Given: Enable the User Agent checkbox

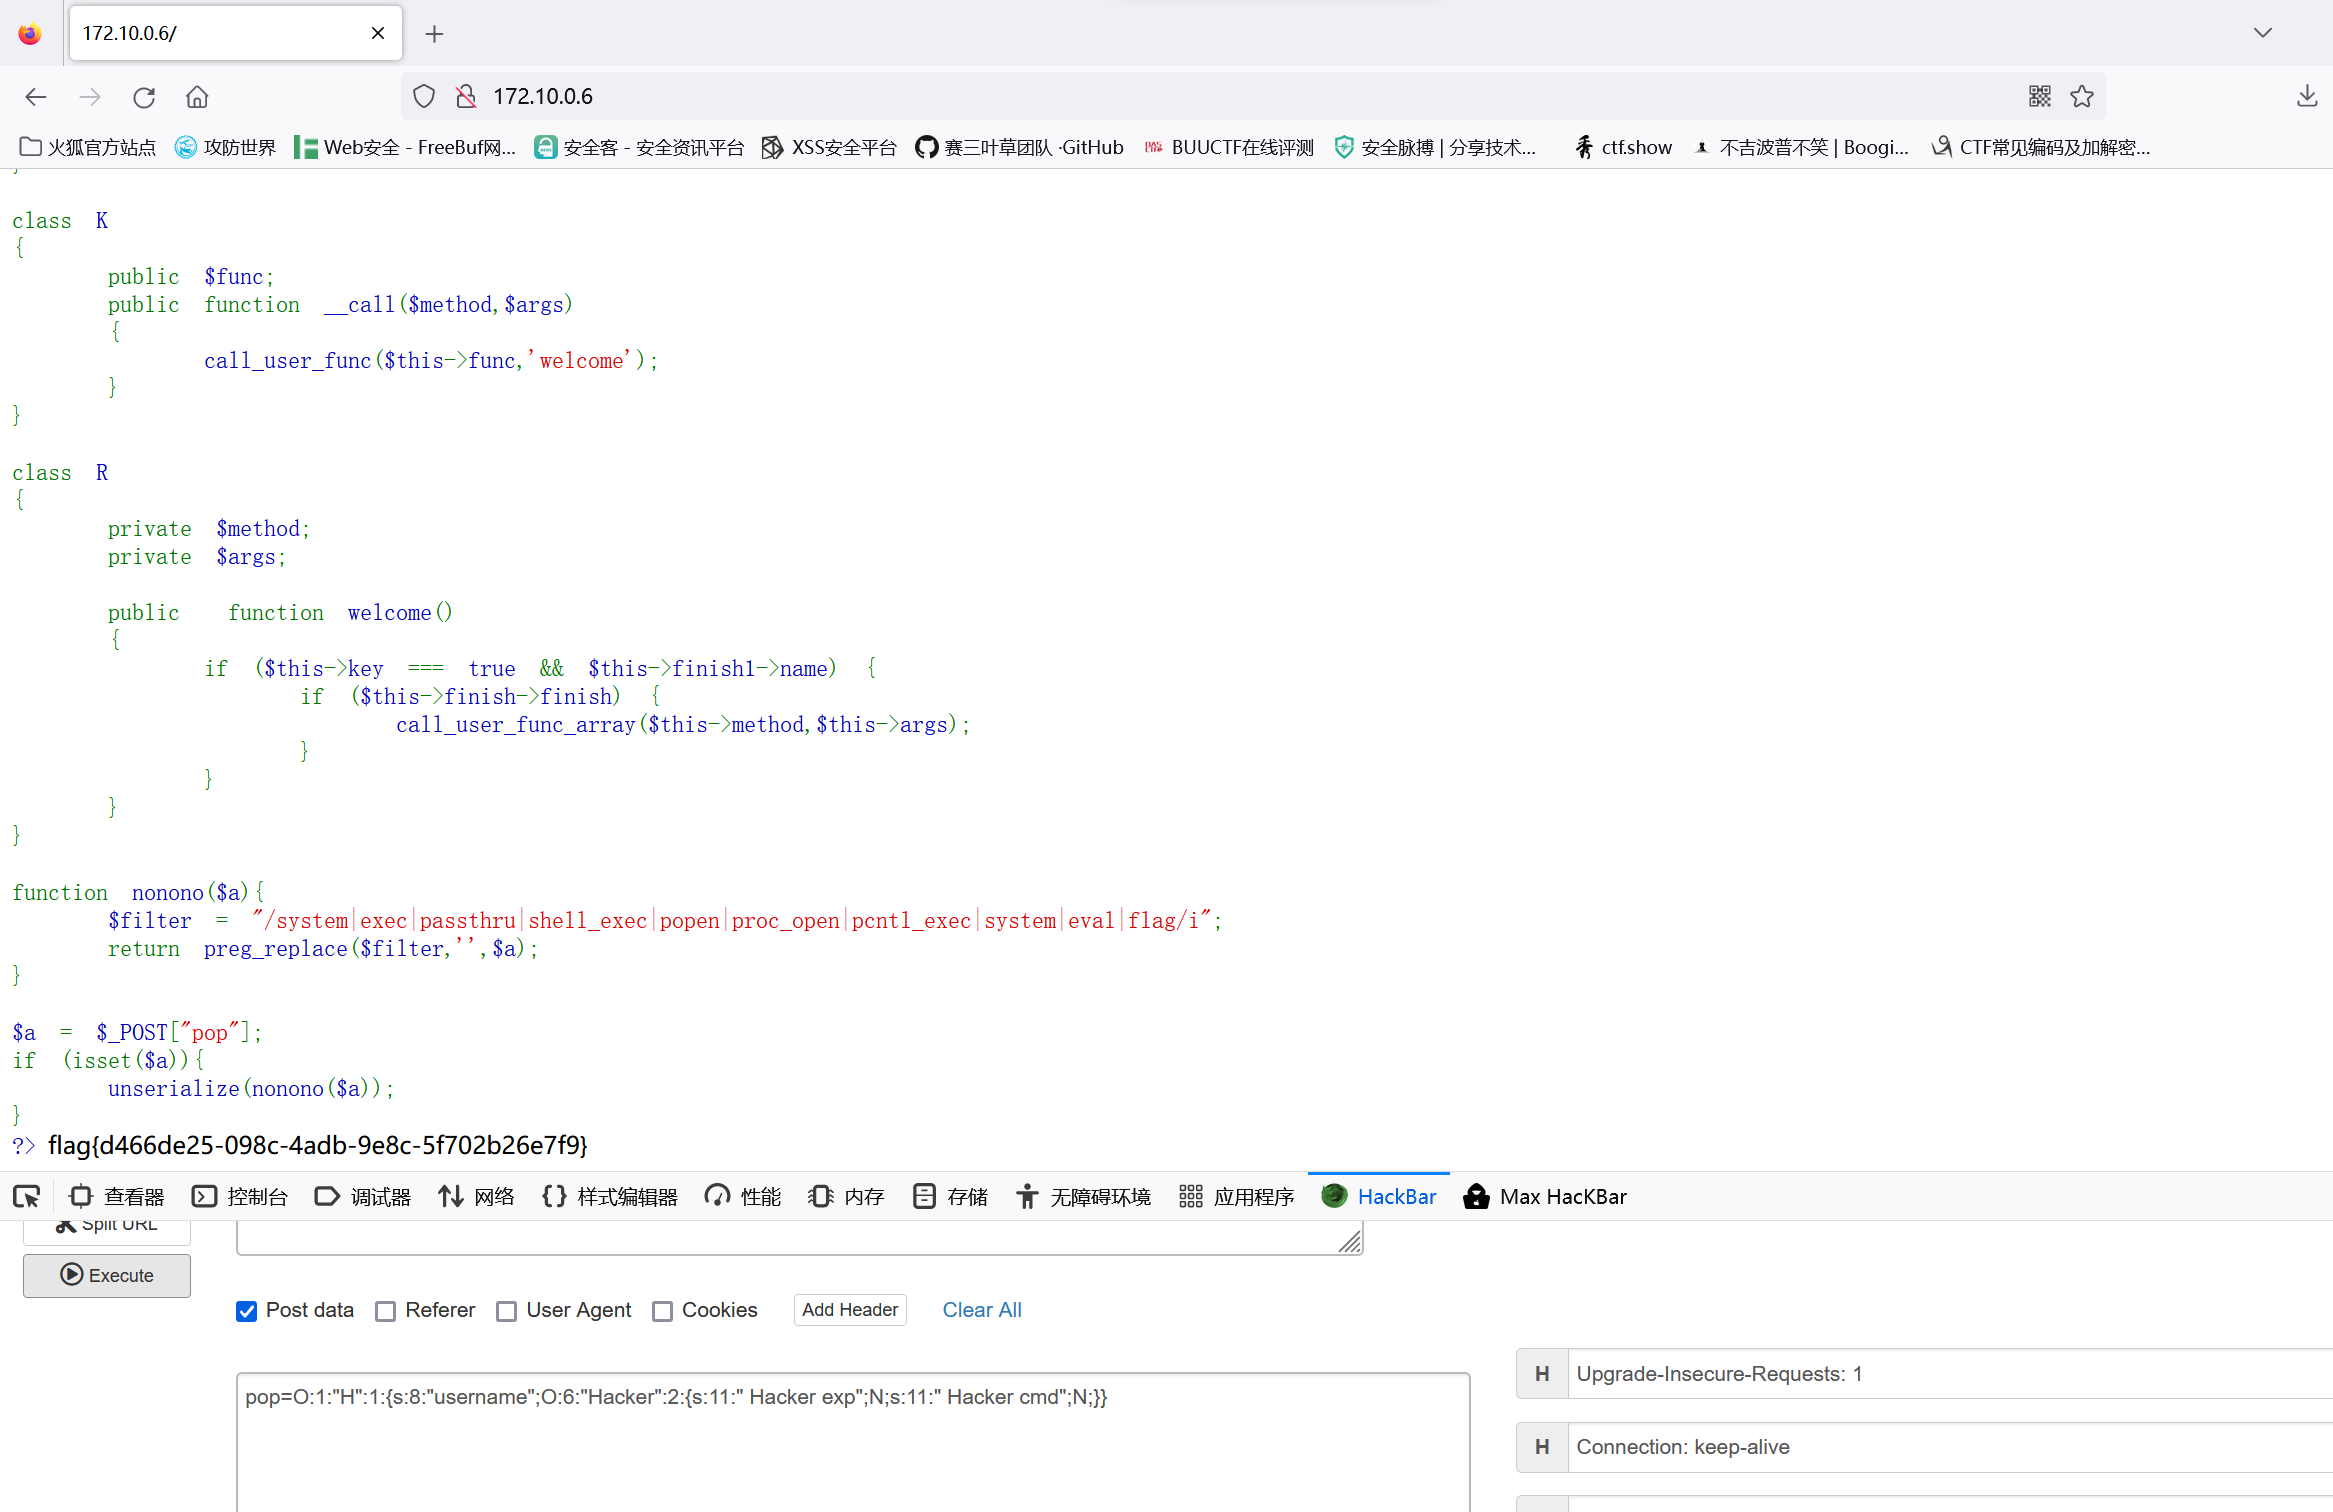Looking at the screenshot, I should pyautogui.click(x=507, y=1311).
